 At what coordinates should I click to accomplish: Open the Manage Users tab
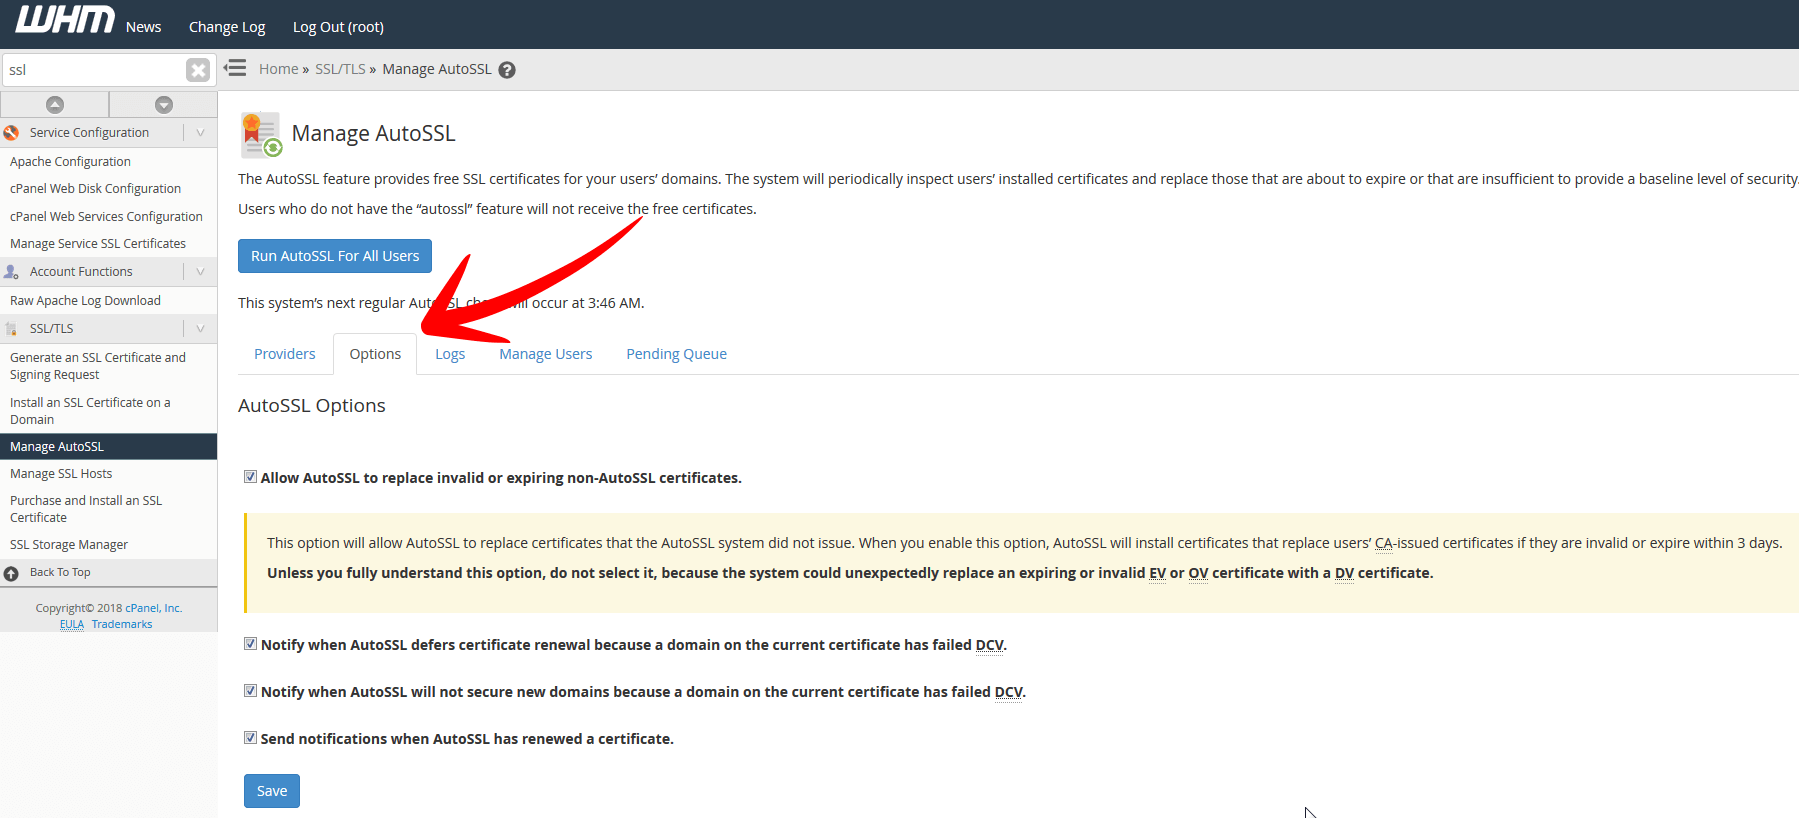point(546,354)
